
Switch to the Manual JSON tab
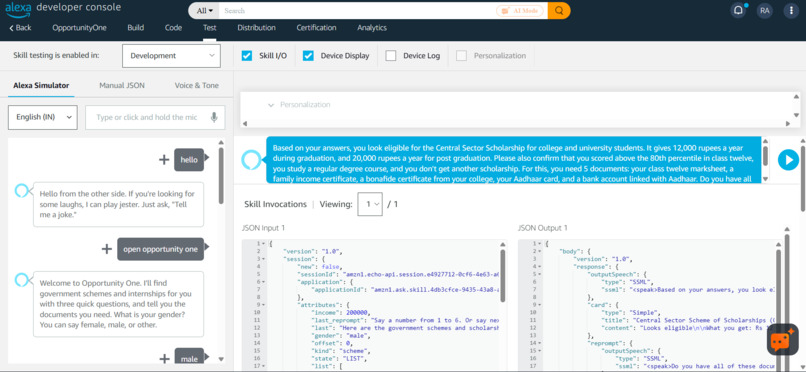click(x=122, y=85)
